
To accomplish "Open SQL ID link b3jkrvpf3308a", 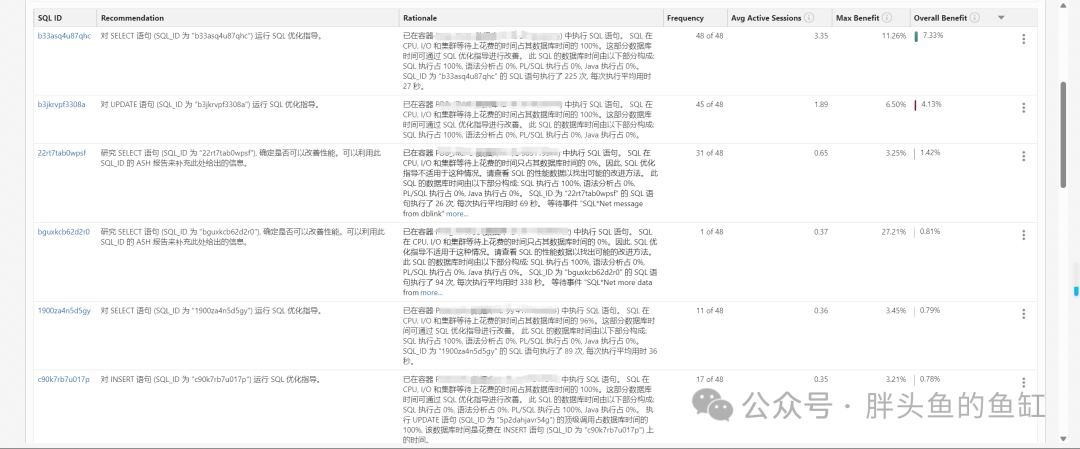I will click(x=61, y=105).
